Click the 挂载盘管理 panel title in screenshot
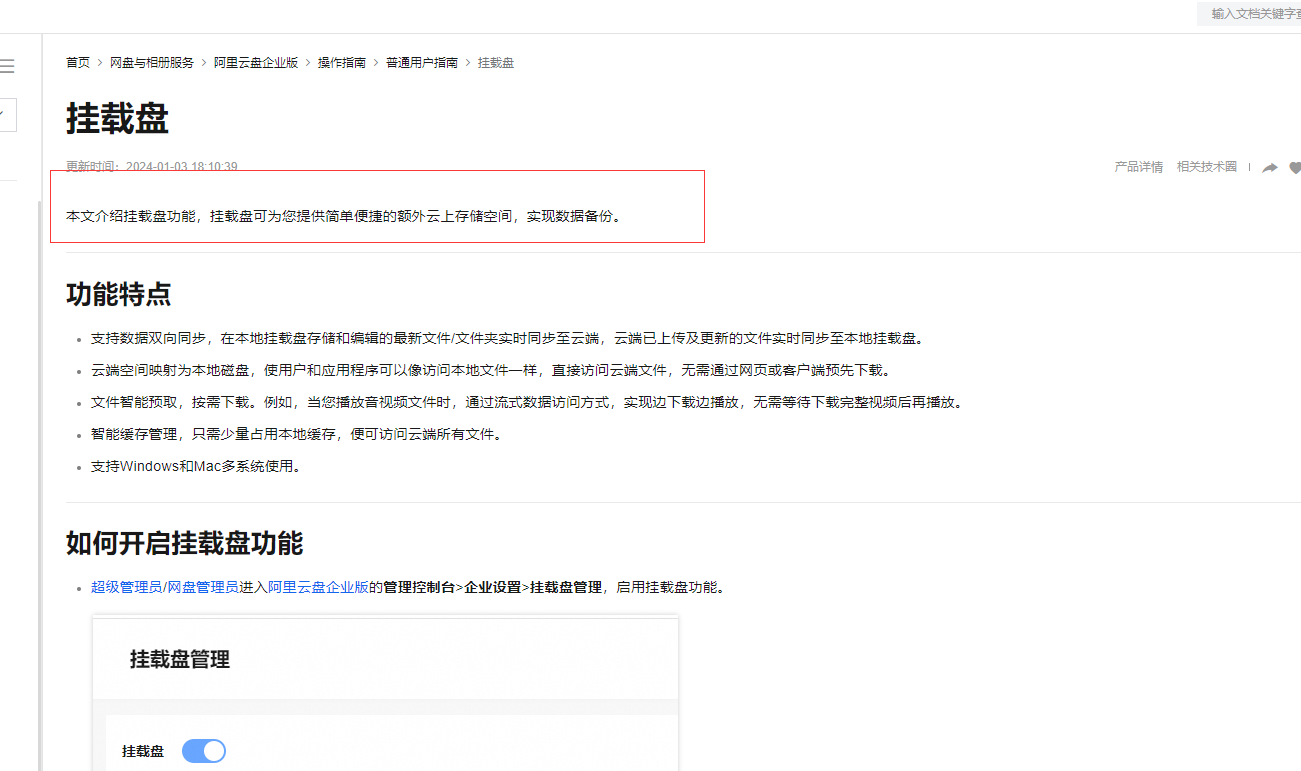1301x771 pixels. click(x=180, y=659)
